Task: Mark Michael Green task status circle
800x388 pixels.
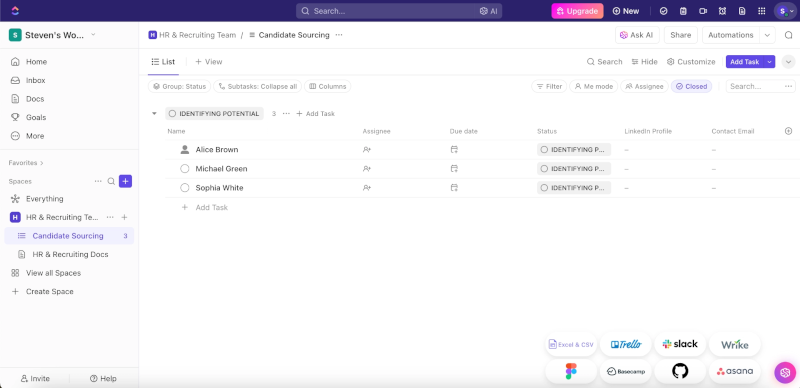Action: click(185, 168)
